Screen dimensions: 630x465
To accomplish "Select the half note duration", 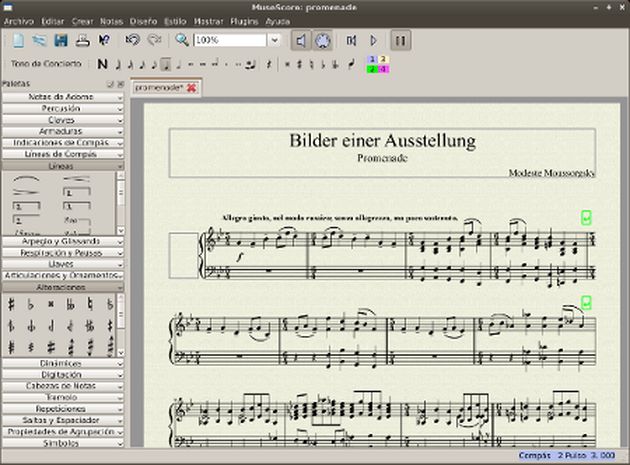I will point(178,64).
